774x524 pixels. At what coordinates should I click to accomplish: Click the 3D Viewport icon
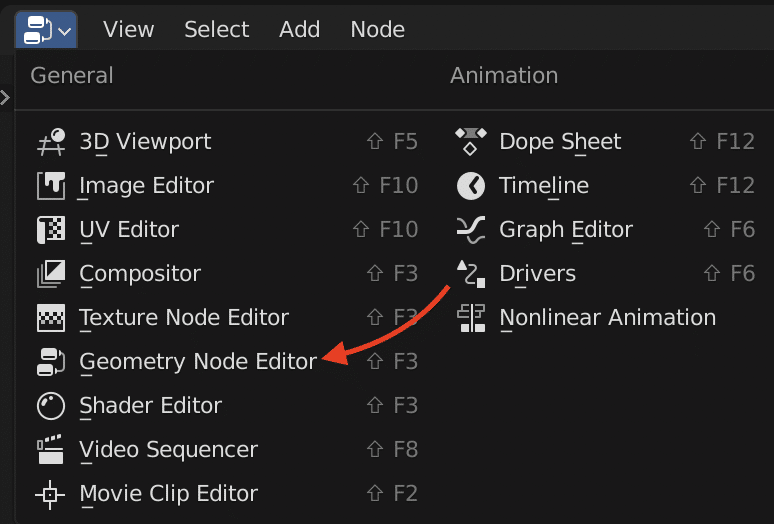pyautogui.click(x=51, y=142)
